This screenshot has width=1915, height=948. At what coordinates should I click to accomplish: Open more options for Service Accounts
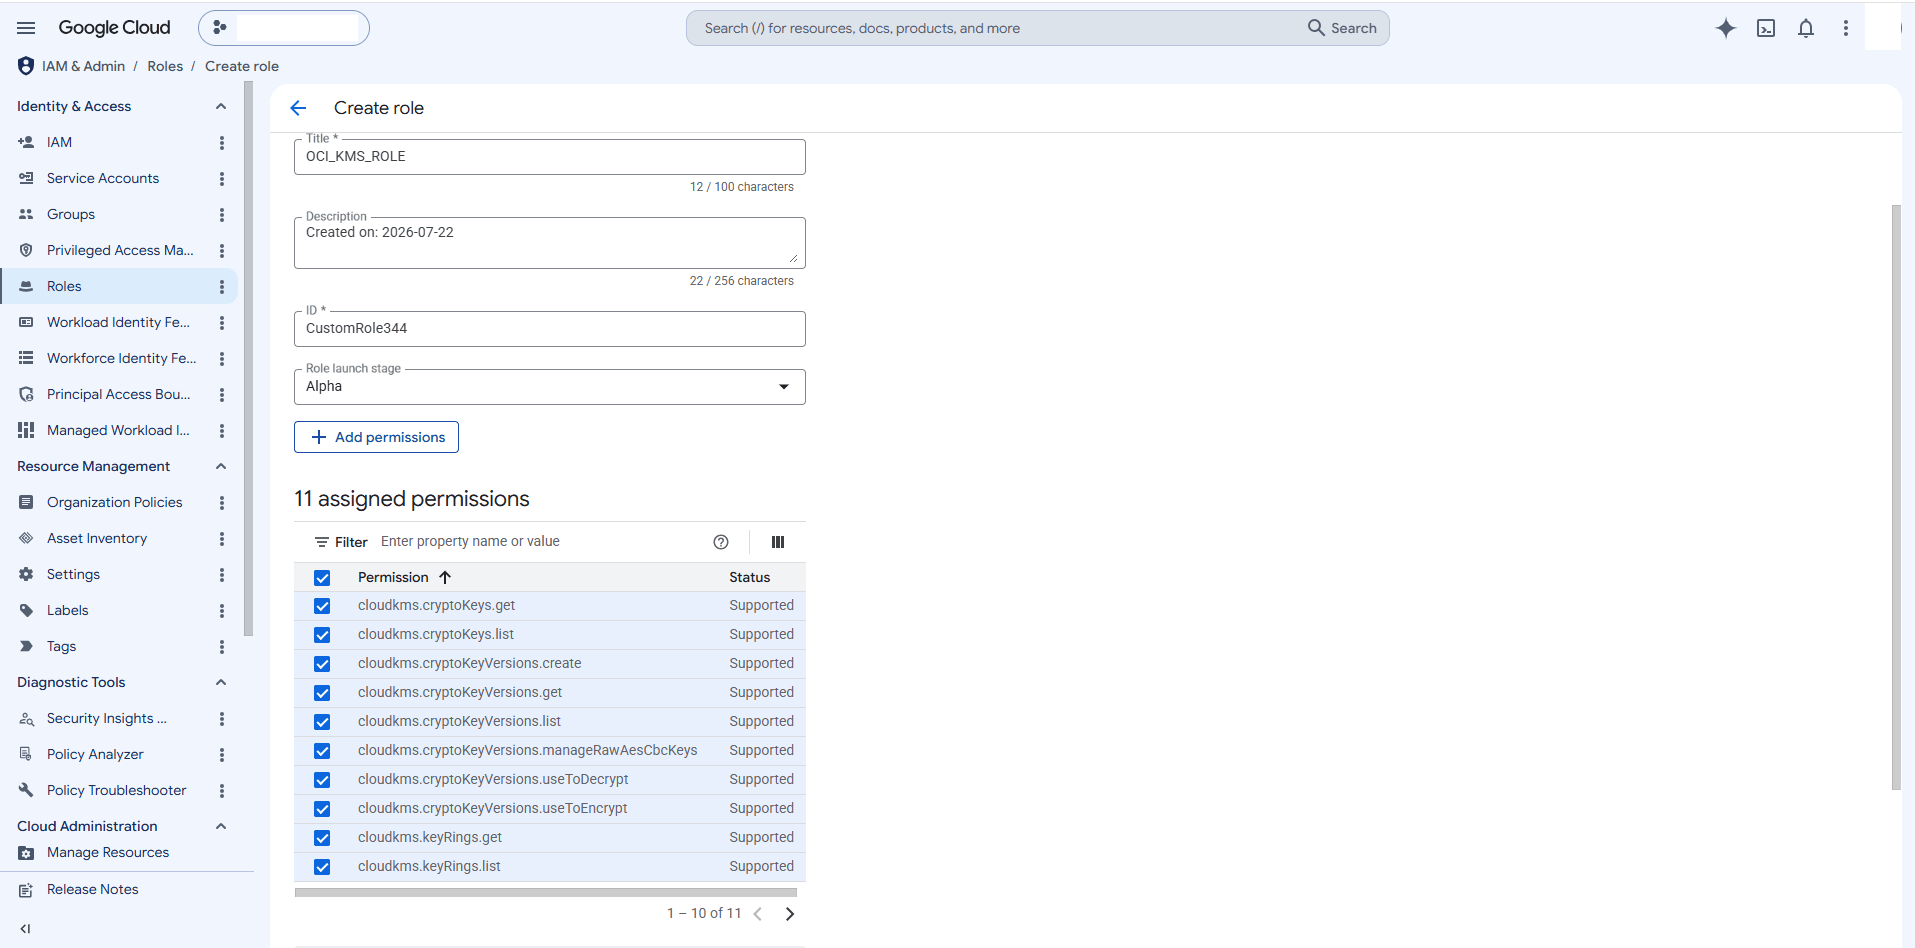222,179
